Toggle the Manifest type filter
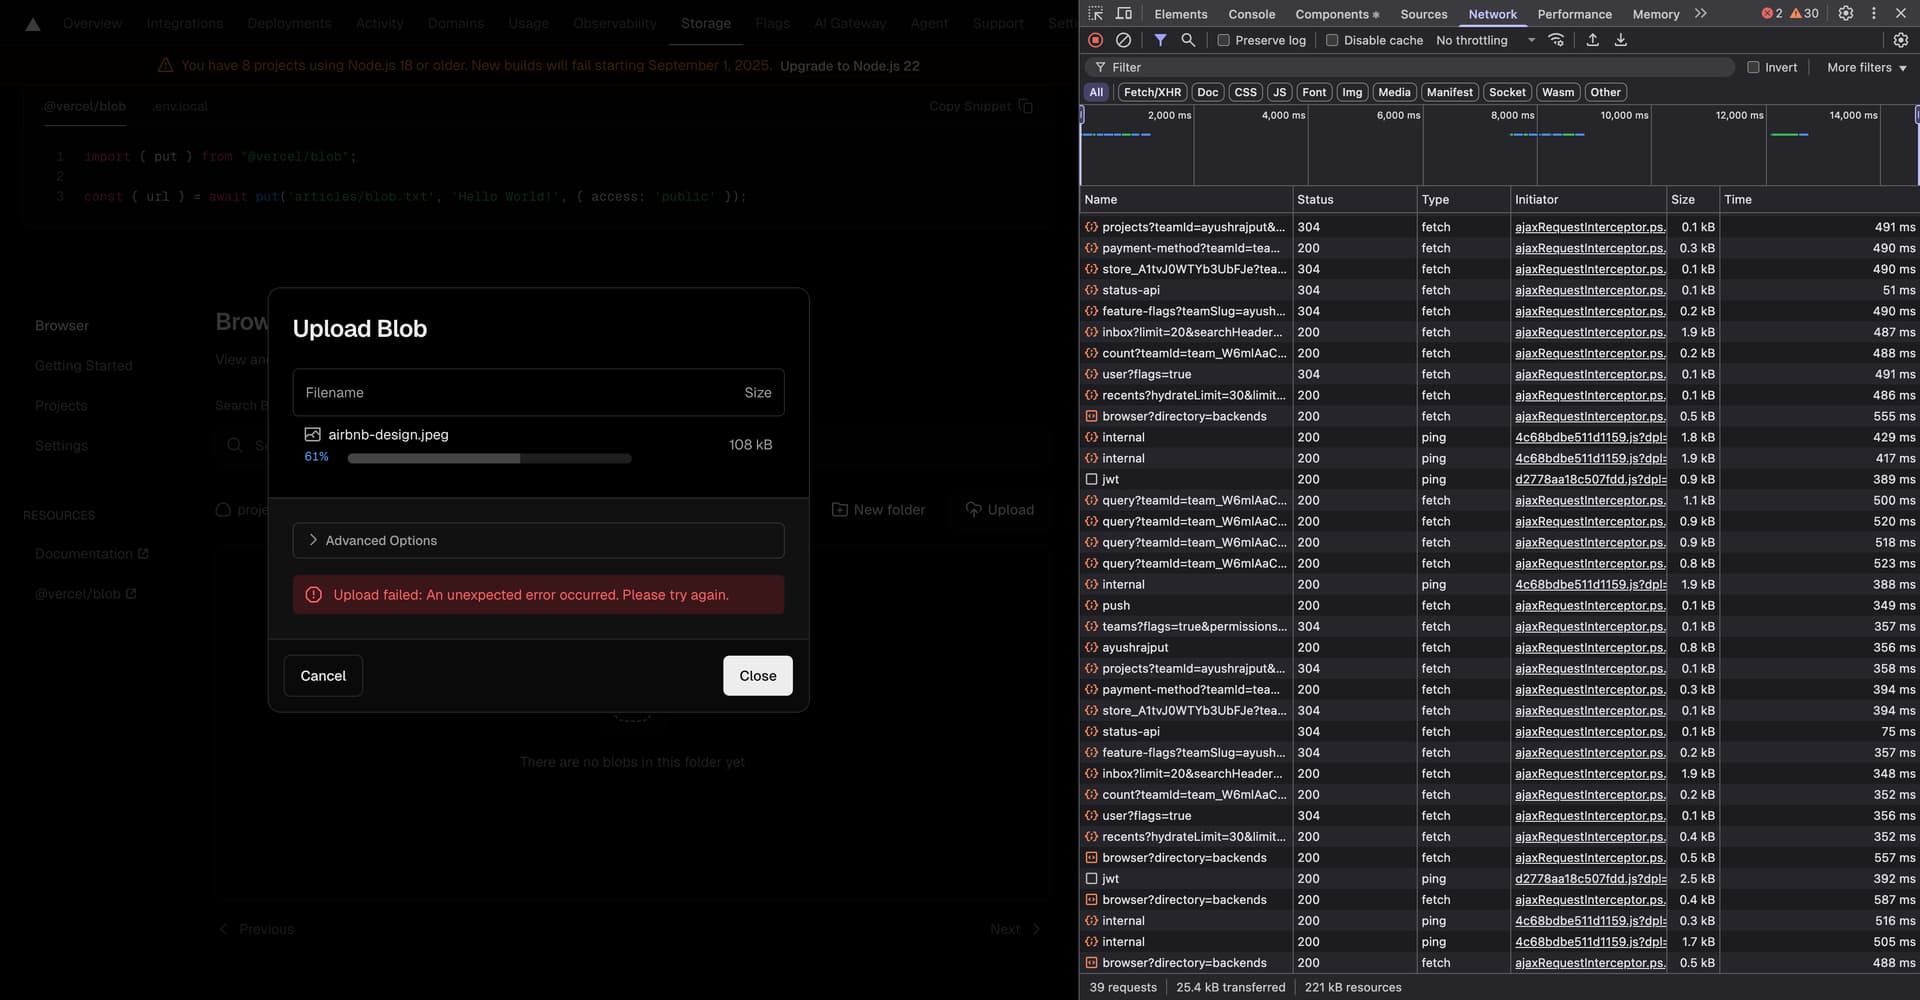 pos(1450,92)
